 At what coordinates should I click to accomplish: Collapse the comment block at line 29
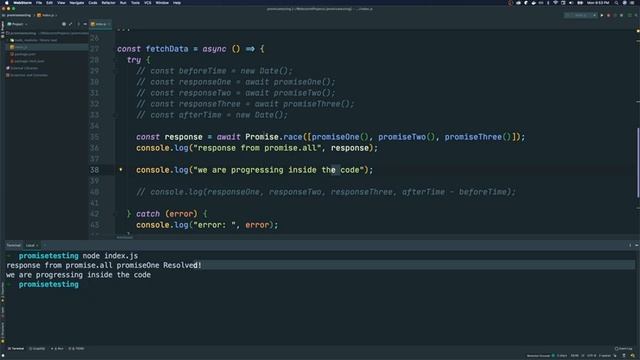[x=115, y=71]
